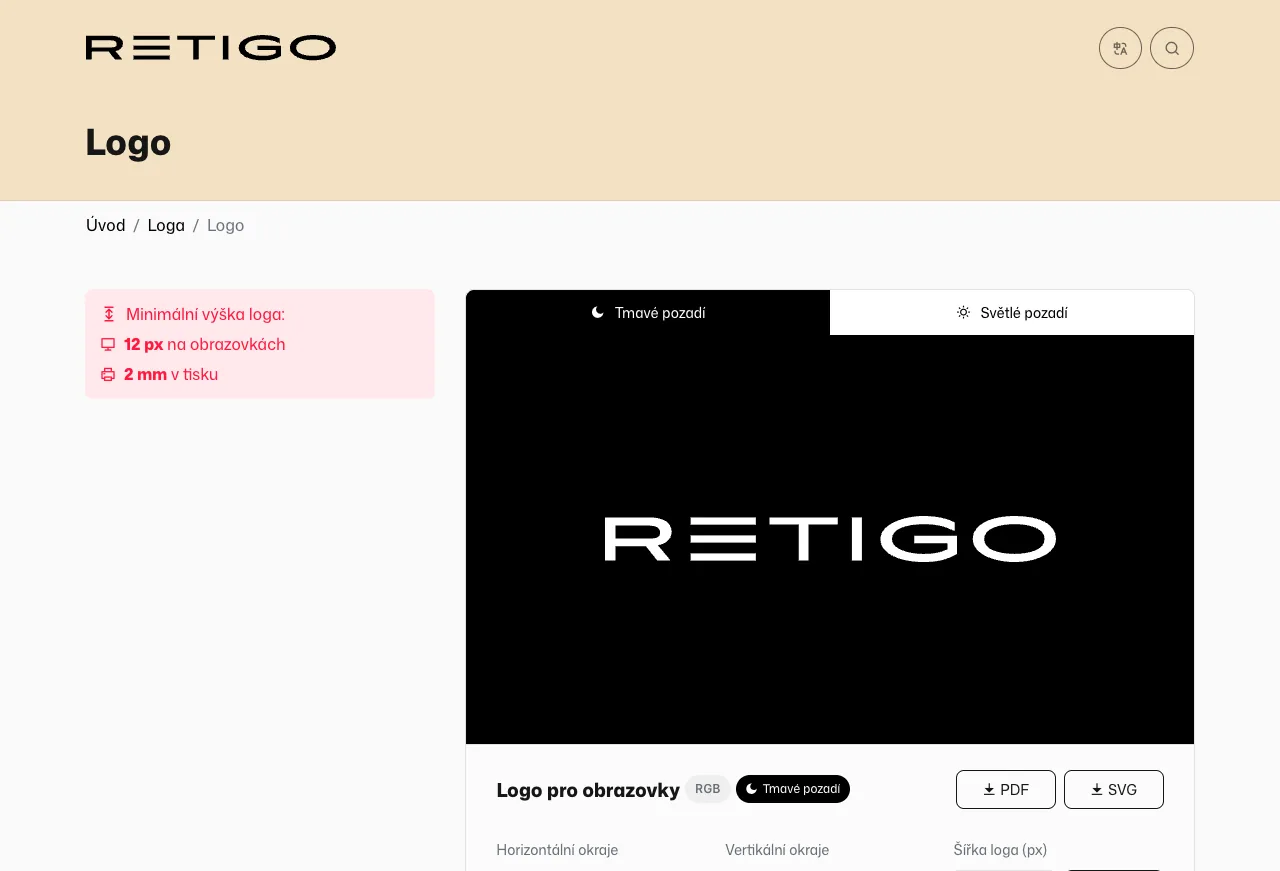Download logo as PDF
Screen dimensions: 1280x871
pos(1006,789)
